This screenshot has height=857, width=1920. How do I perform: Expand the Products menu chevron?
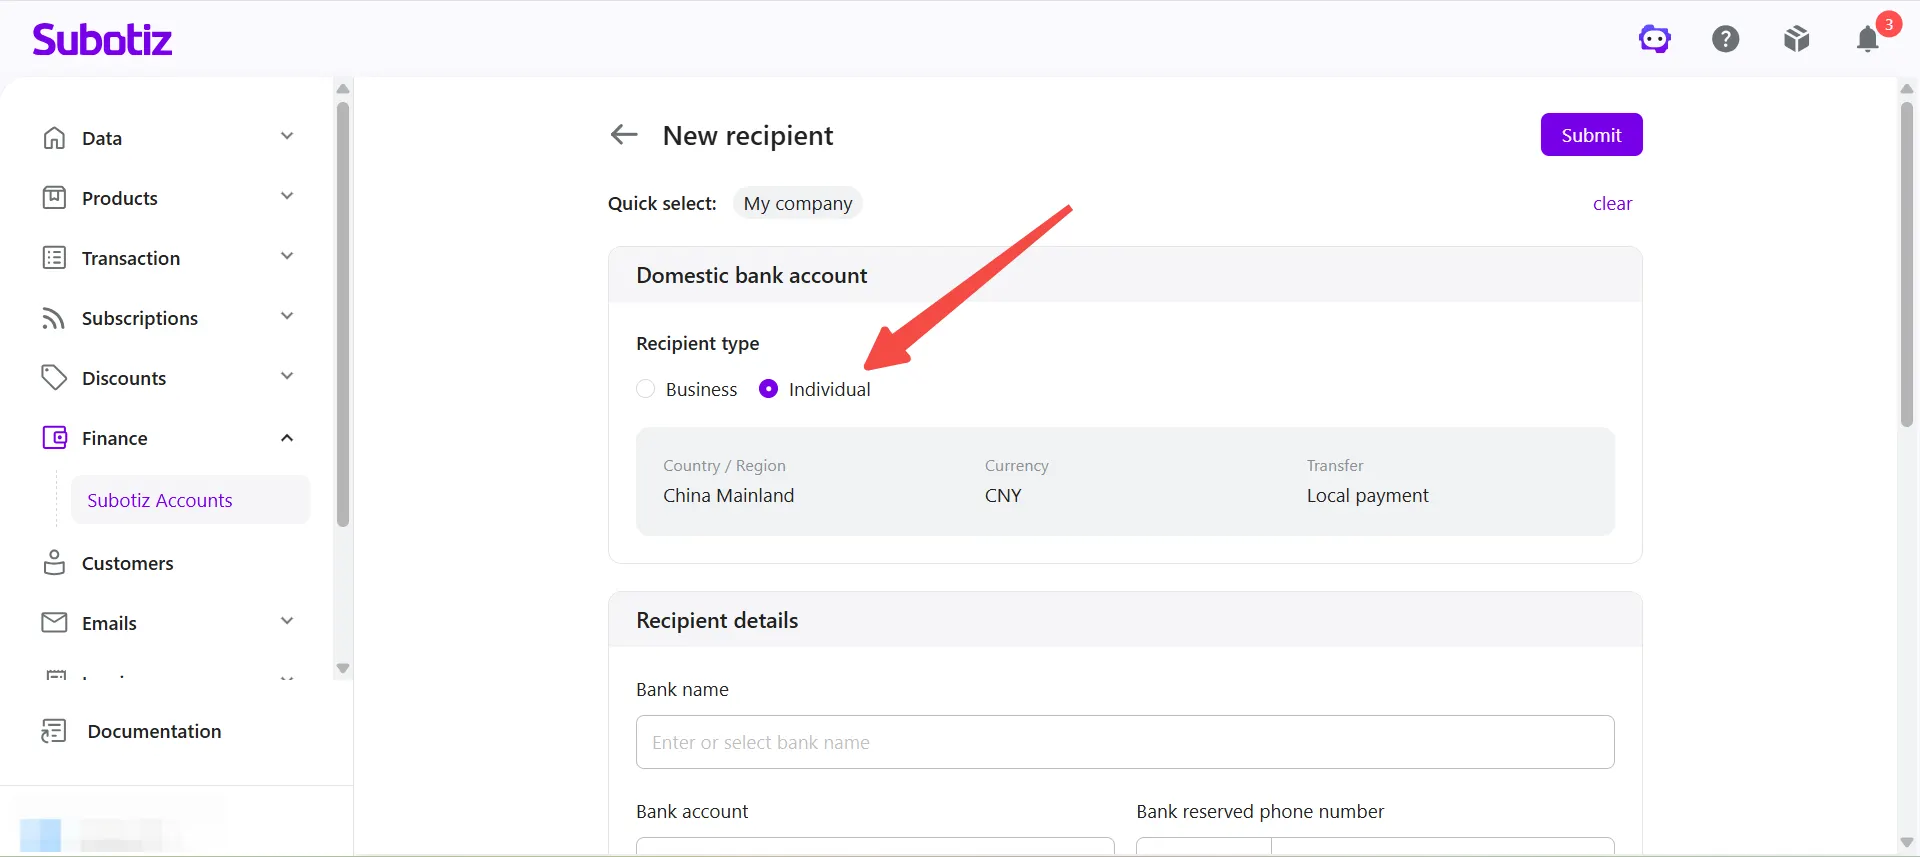[x=287, y=196]
